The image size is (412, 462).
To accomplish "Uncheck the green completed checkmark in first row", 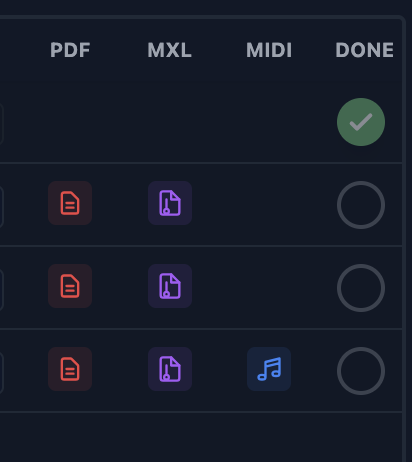I will click(x=361, y=122).
